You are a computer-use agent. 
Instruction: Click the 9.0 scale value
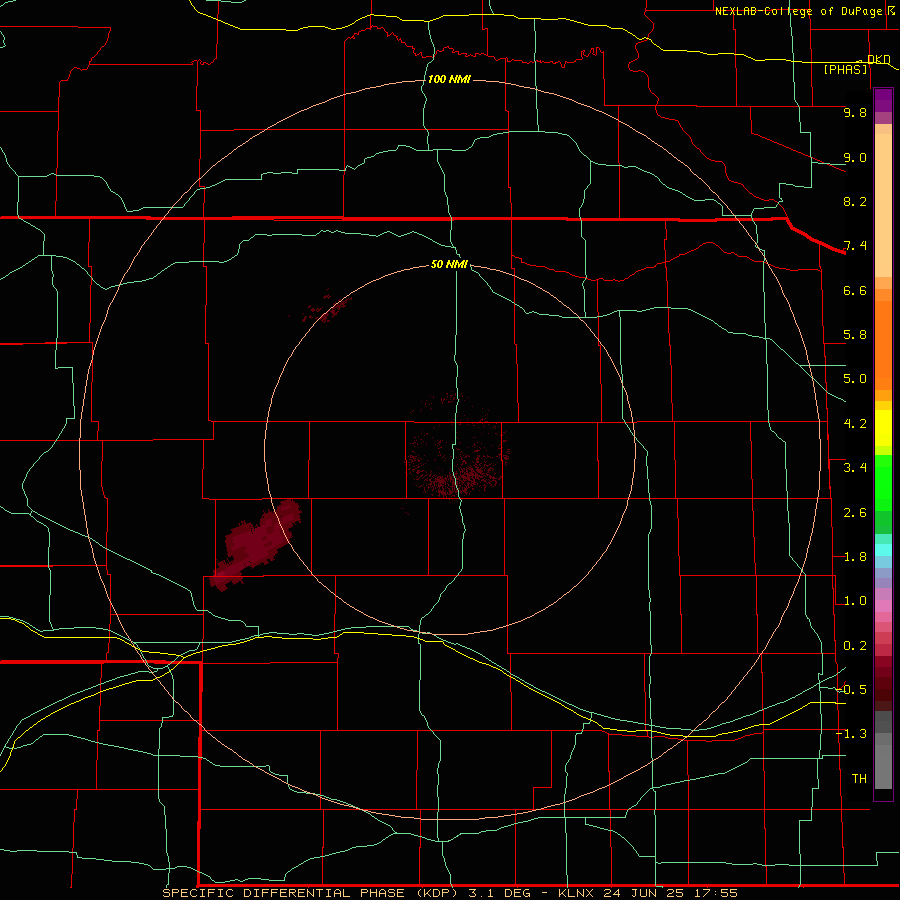click(855, 157)
